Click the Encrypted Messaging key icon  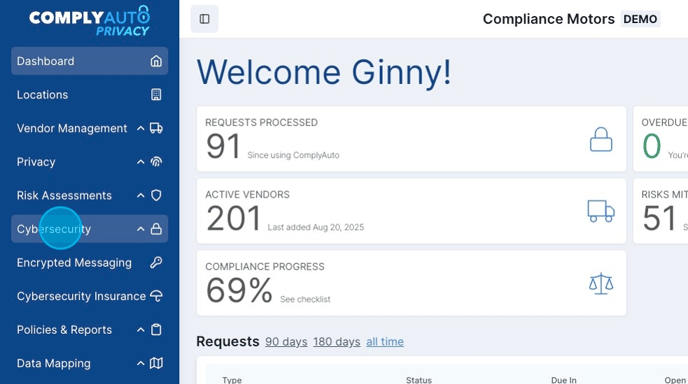(x=156, y=262)
